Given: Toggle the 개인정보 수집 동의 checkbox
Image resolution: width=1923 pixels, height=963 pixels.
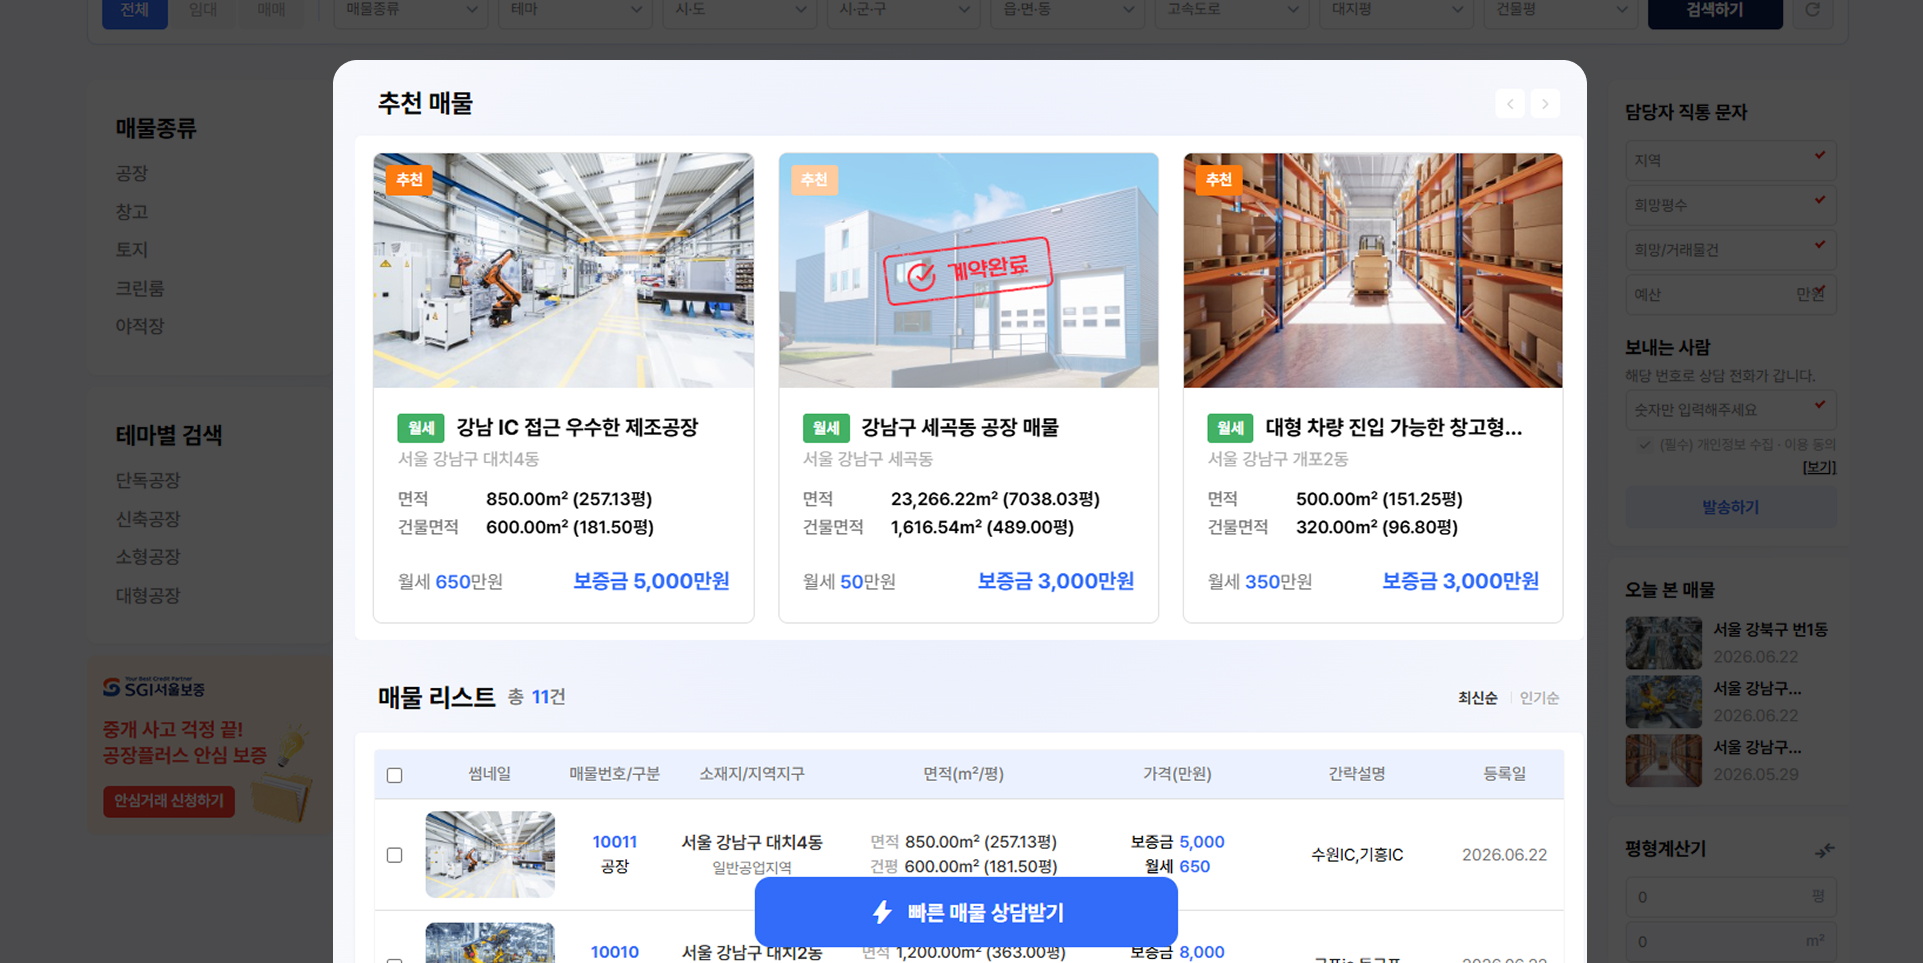Looking at the screenshot, I should pyautogui.click(x=1645, y=445).
